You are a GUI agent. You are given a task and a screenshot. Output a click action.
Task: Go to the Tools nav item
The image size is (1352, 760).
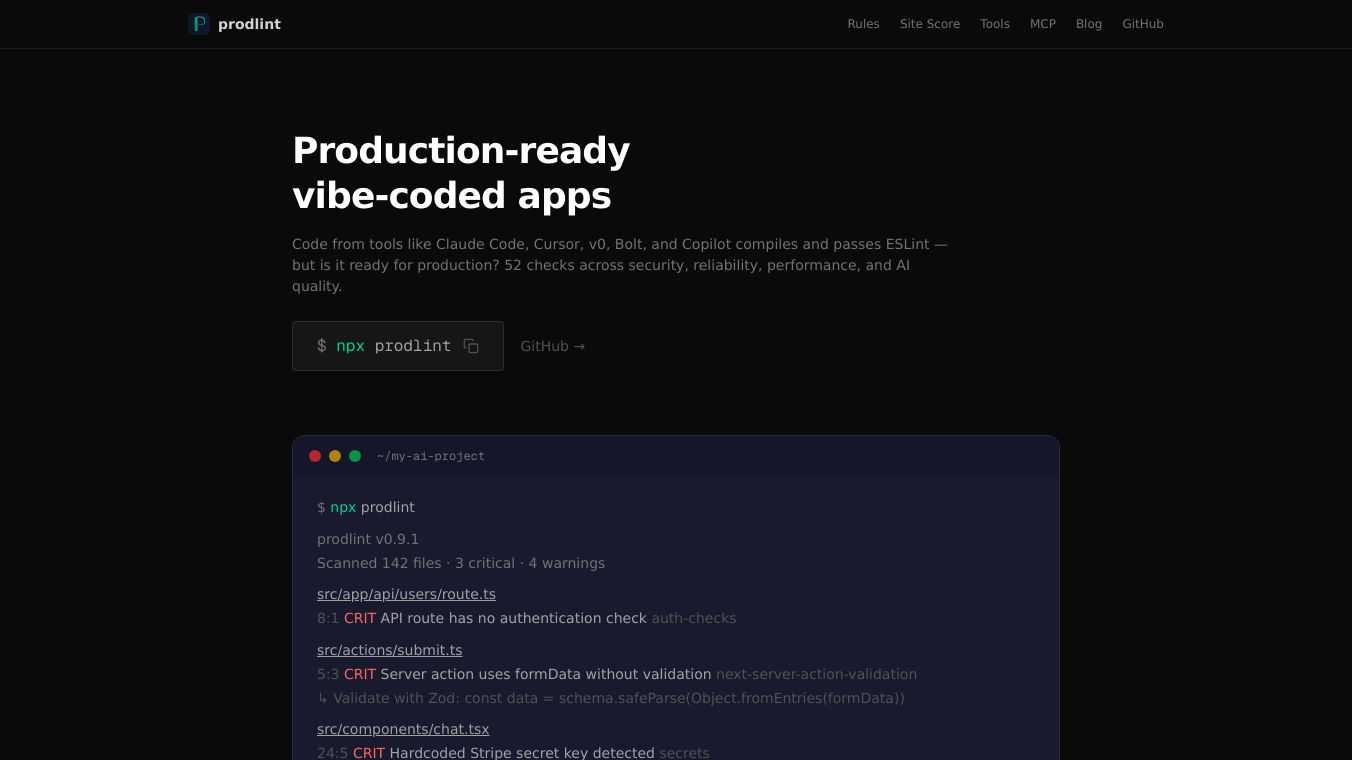995,24
